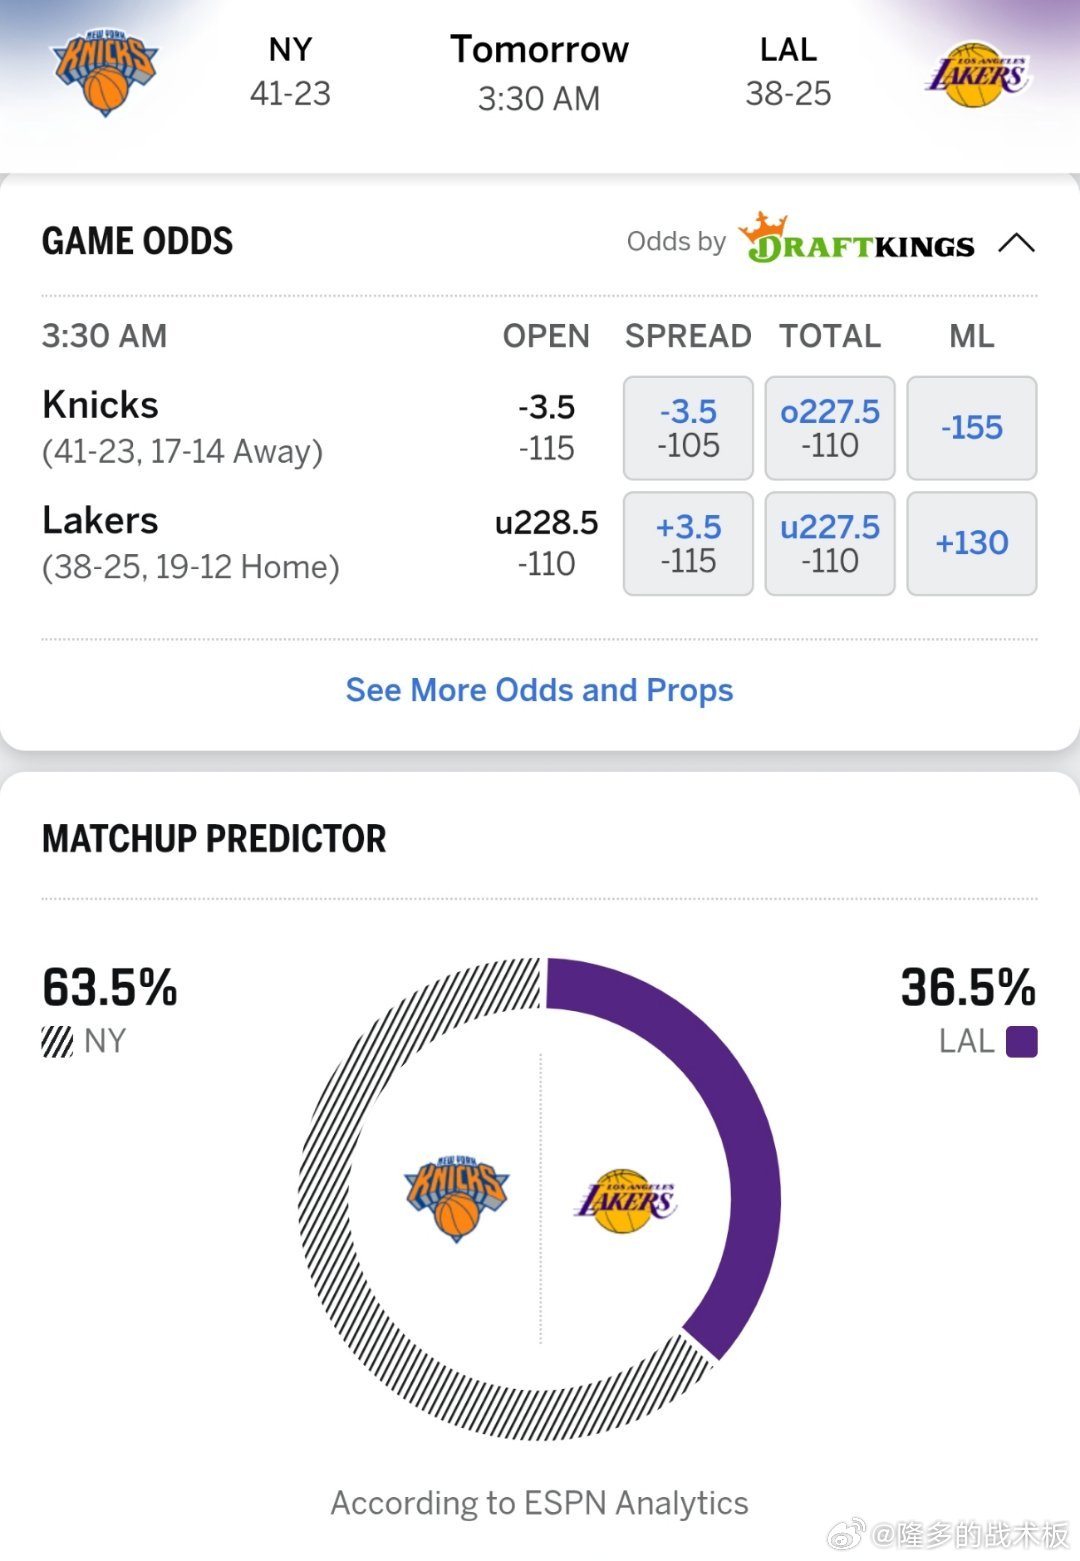Choose Lakers moneyline +130

[x=971, y=543]
